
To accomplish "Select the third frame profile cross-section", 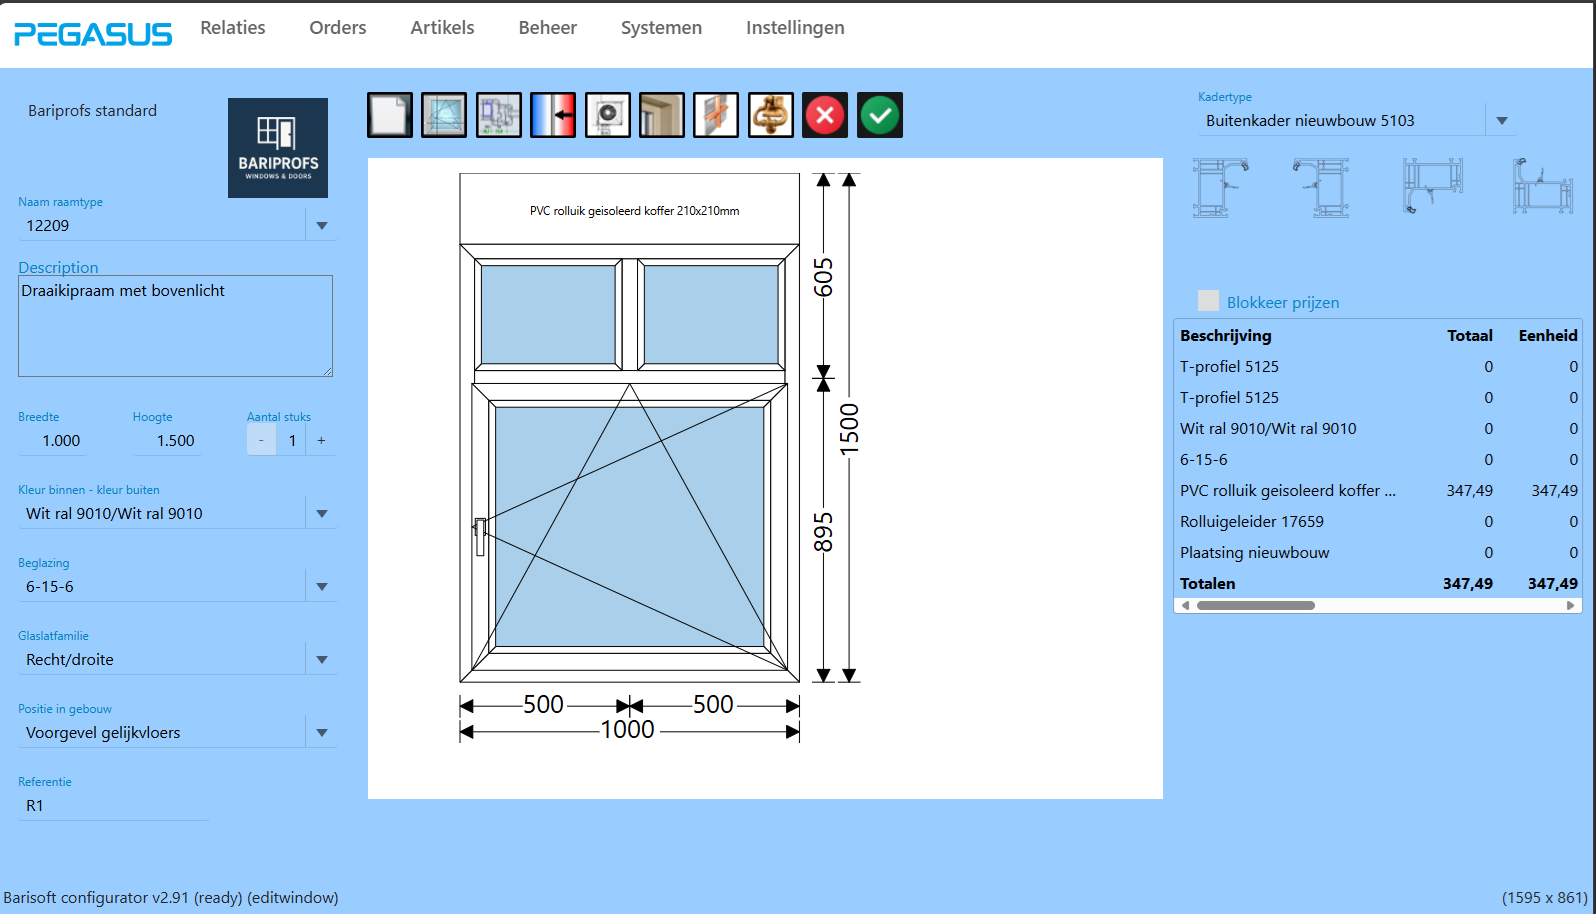I will coord(1432,187).
